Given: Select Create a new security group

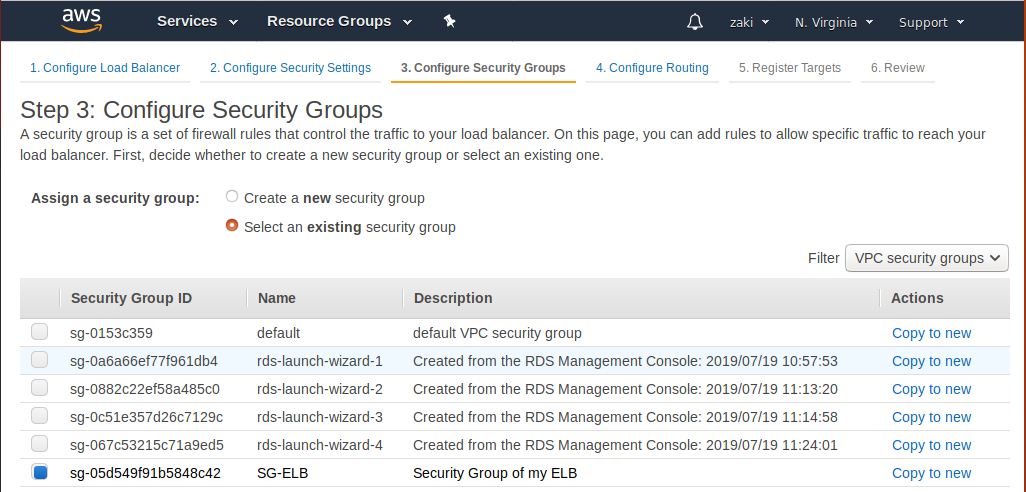Looking at the screenshot, I should [x=232, y=197].
